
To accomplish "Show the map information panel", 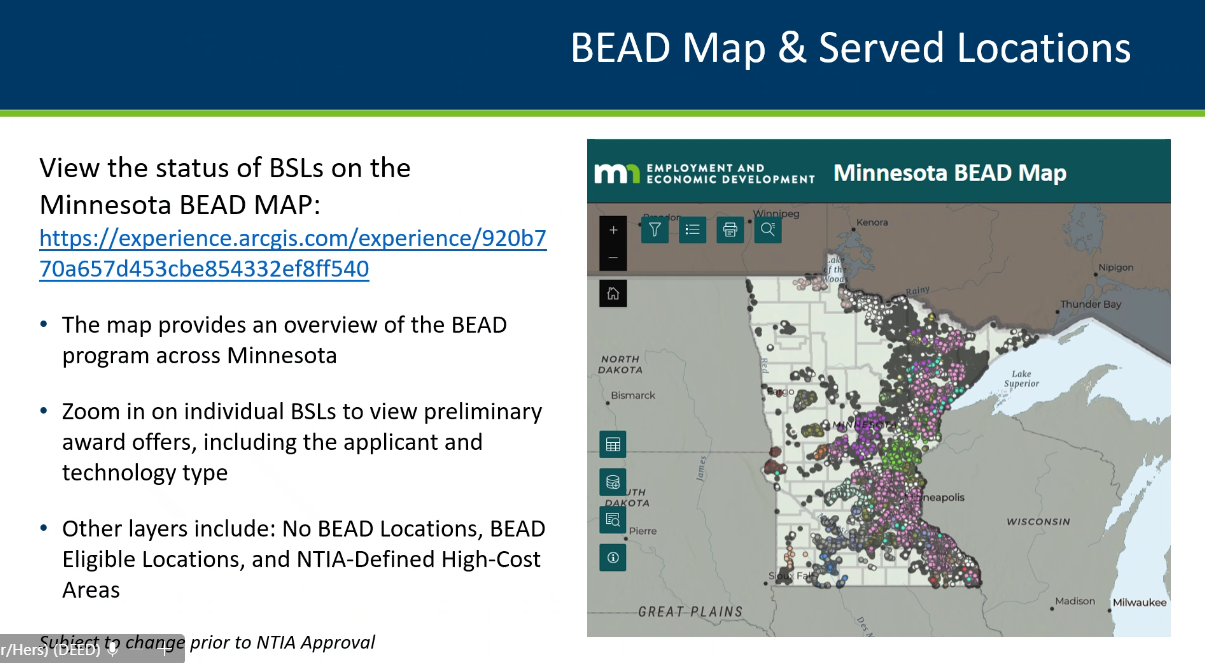I will pos(613,557).
